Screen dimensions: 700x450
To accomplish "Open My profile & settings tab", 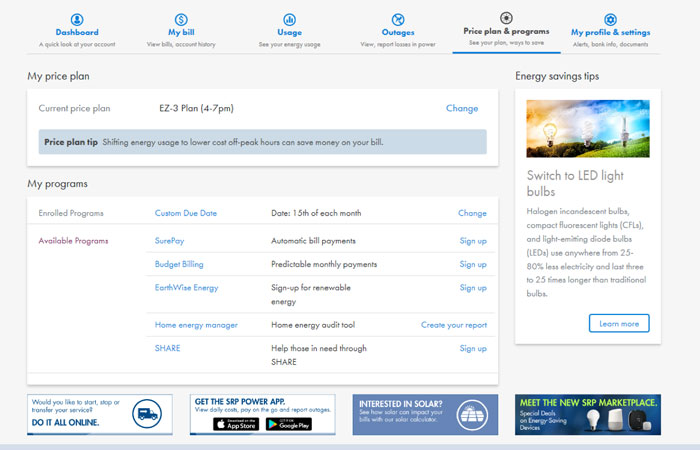I will (x=610, y=33).
